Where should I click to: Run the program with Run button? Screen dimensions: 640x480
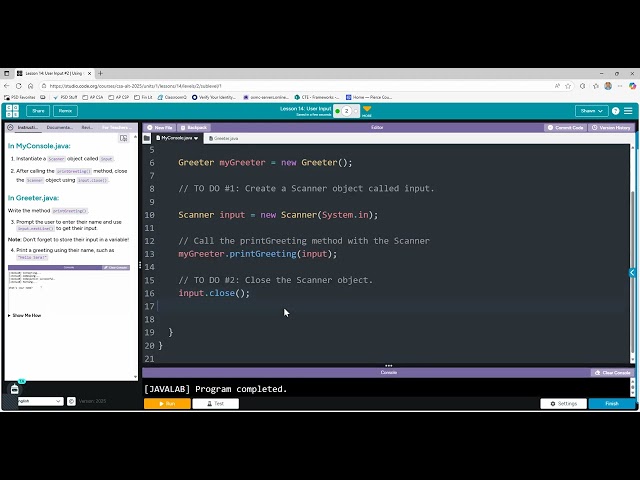(x=167, y=404)
